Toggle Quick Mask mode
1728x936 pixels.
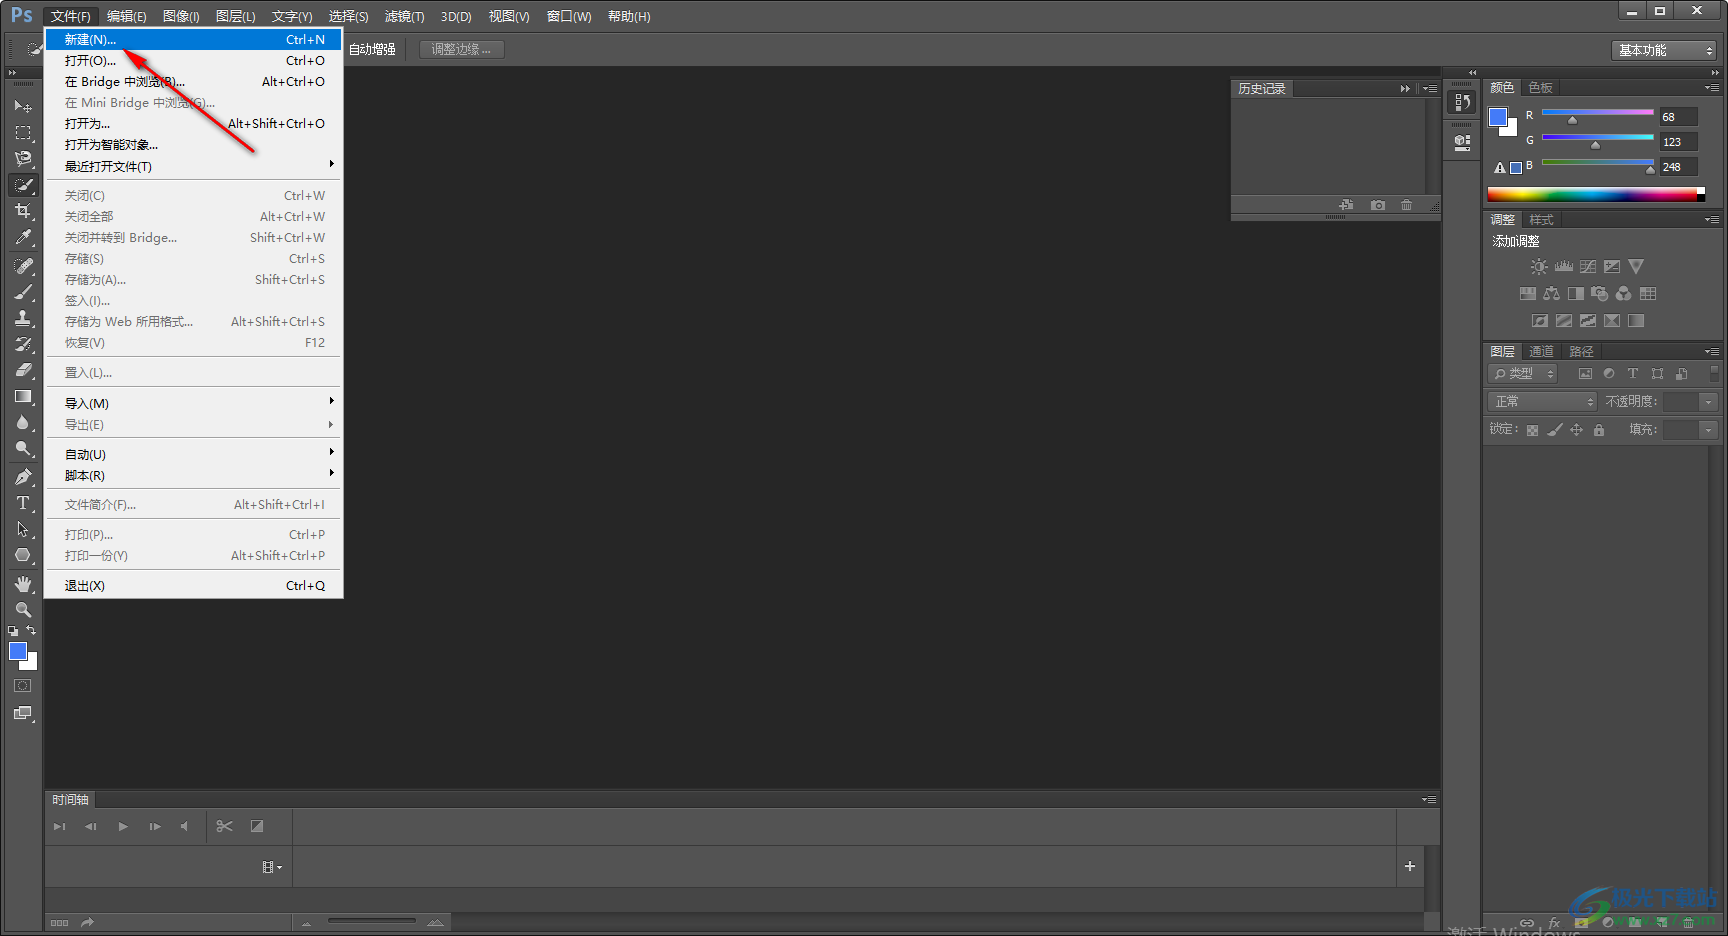(23, 686)
